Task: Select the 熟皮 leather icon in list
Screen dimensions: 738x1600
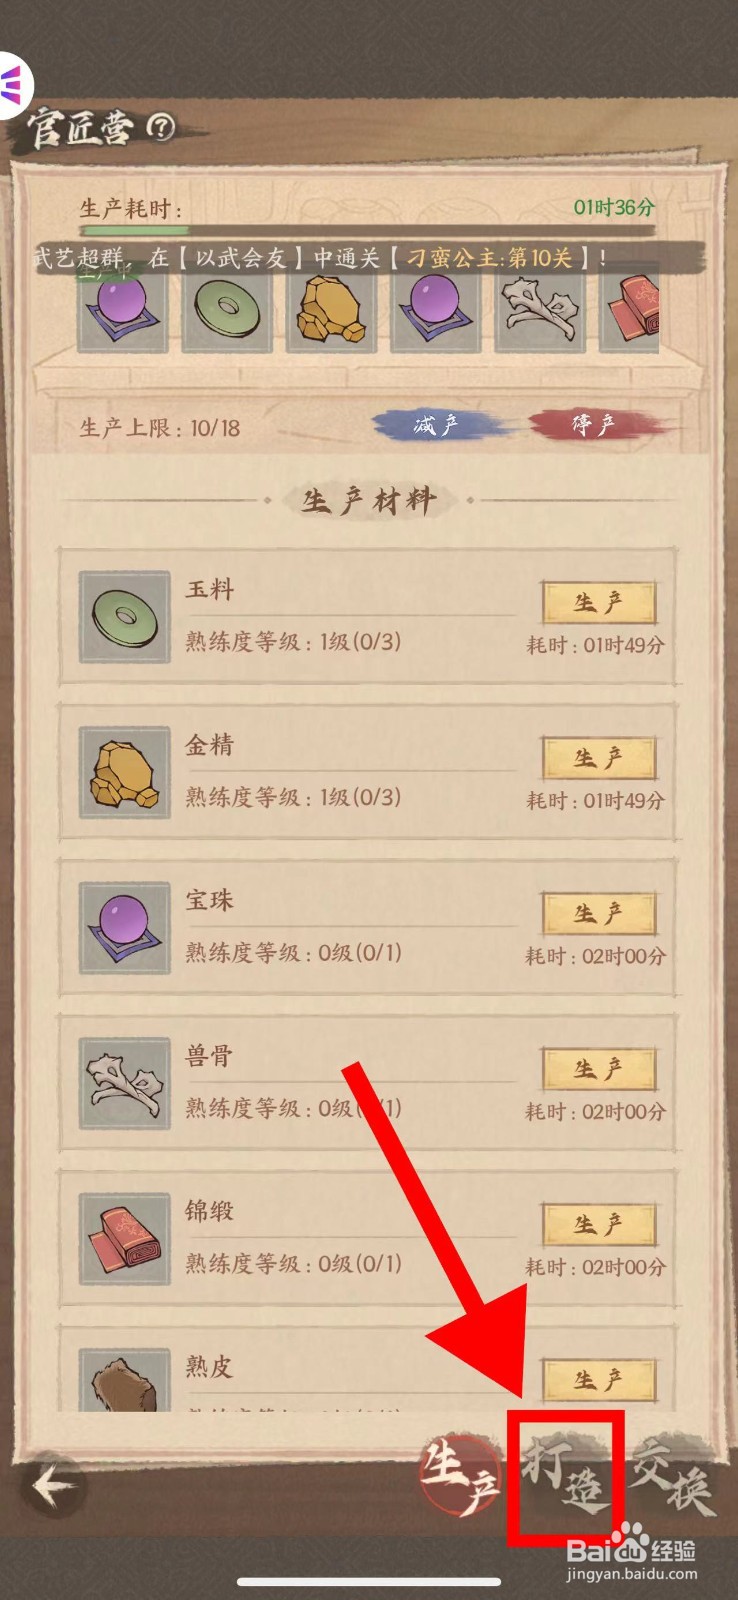Action: [x=124, y=1378]
